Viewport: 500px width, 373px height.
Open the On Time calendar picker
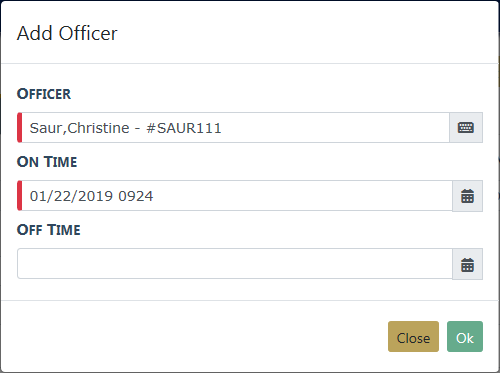pyautogui.click(x=467, y=196)
